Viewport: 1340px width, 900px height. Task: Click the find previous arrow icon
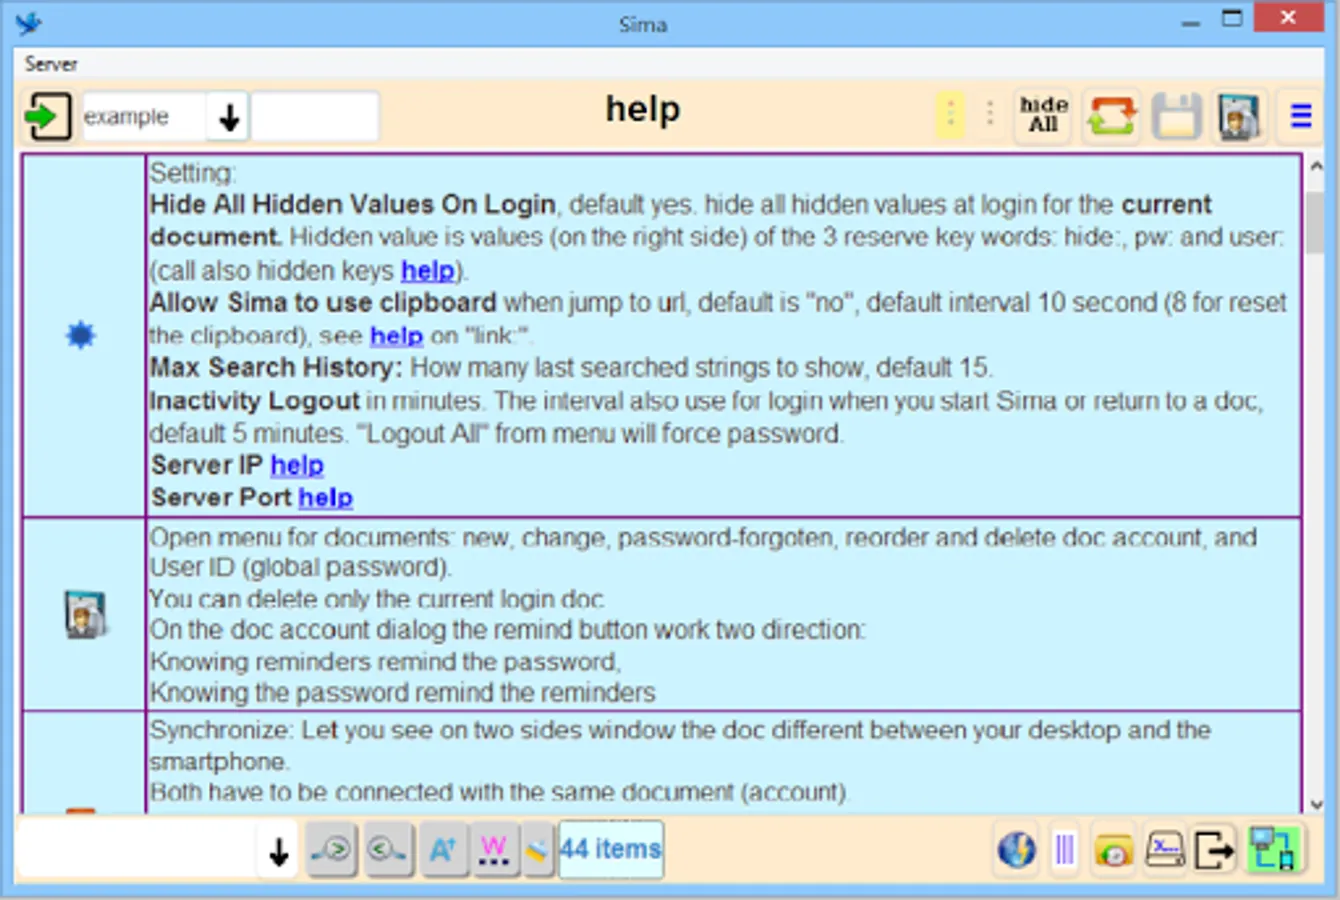[x=388, y=850]
